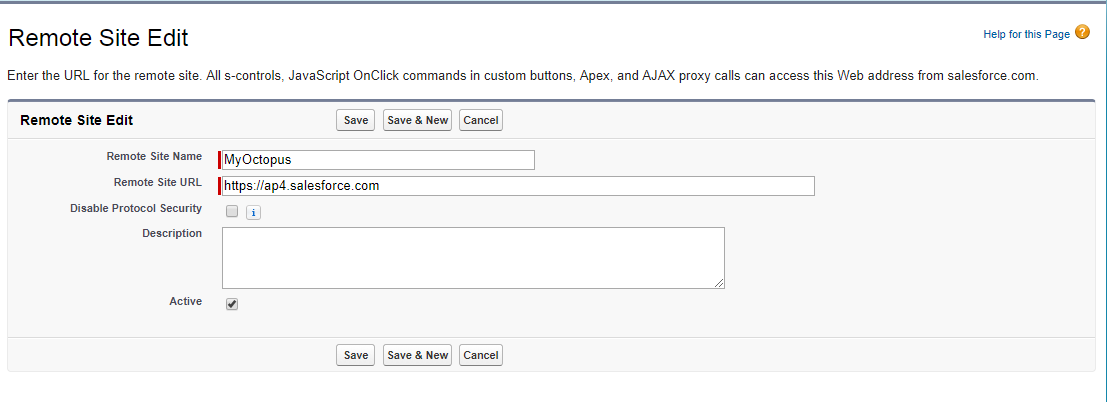Click the bottom Save button
1107x402 pixels.
356,355
